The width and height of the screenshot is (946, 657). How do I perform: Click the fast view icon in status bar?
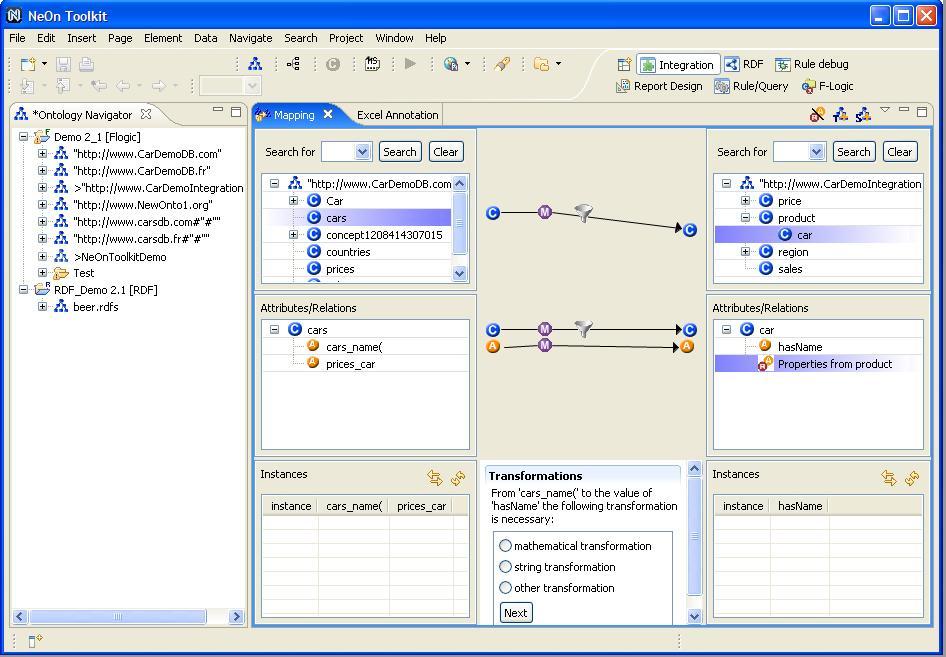36,641
